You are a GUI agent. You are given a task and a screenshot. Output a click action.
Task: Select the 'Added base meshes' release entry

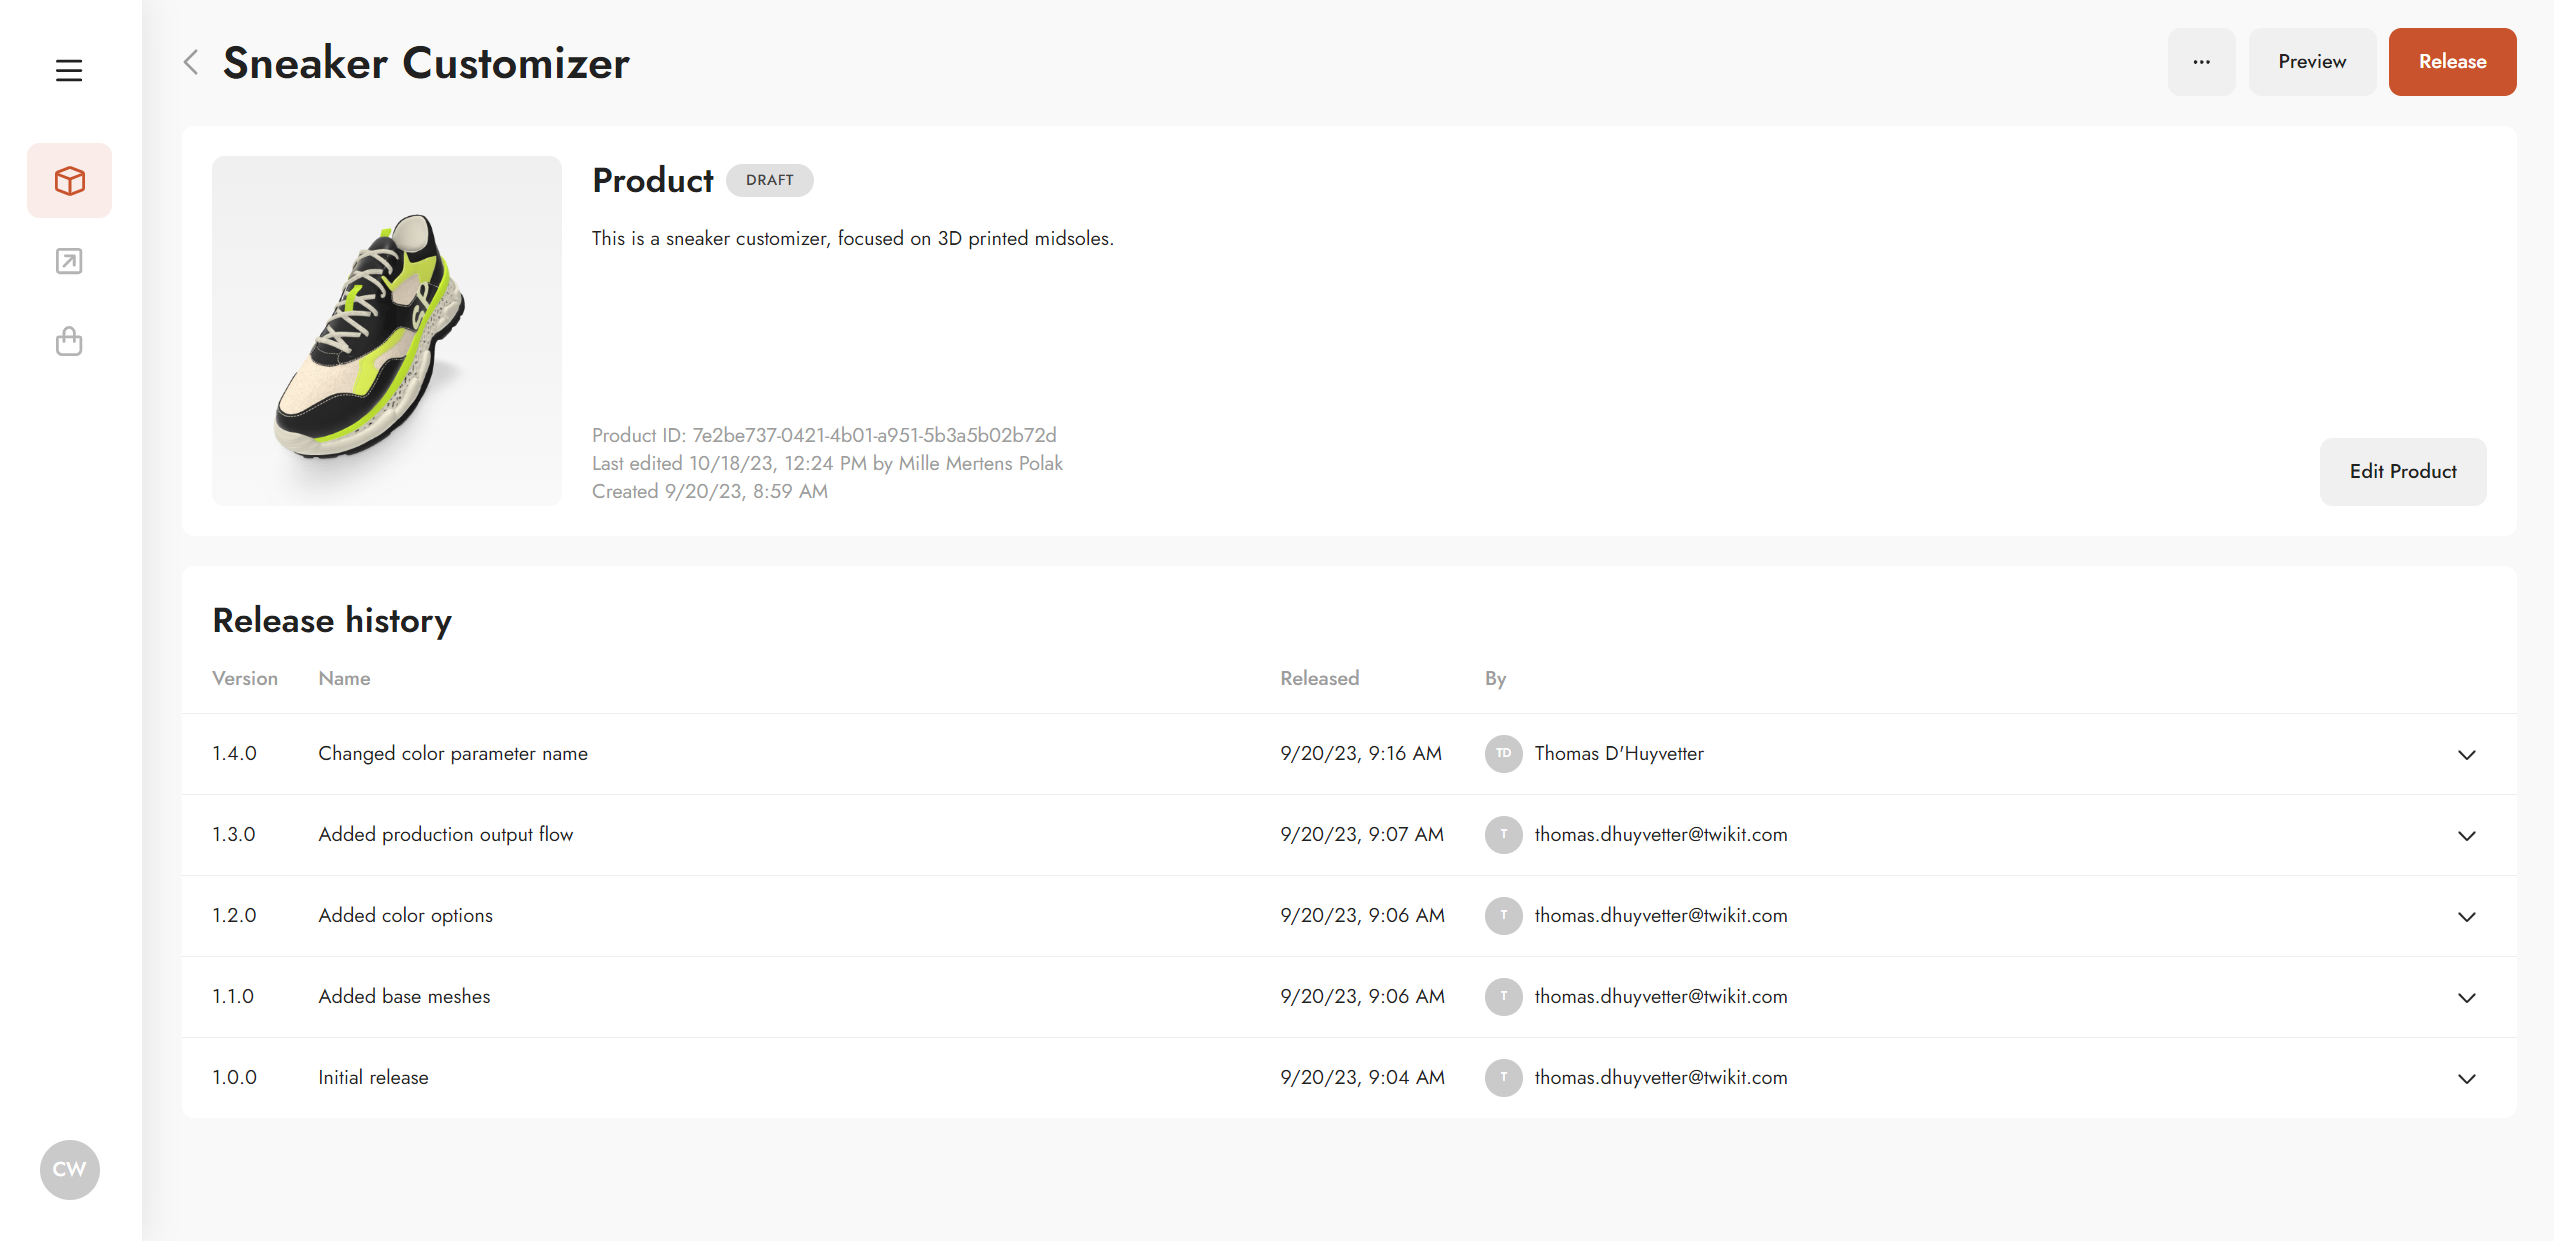tap(1349, 997)
